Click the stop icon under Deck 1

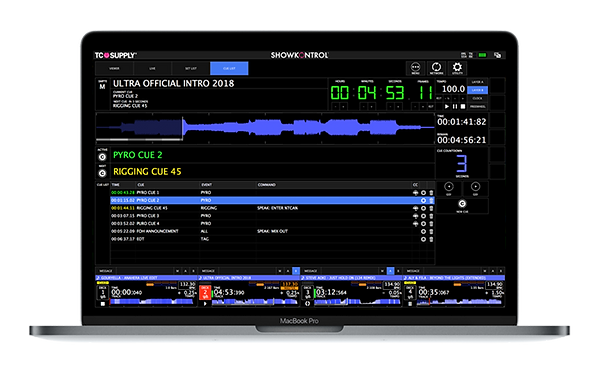(103, 304)
